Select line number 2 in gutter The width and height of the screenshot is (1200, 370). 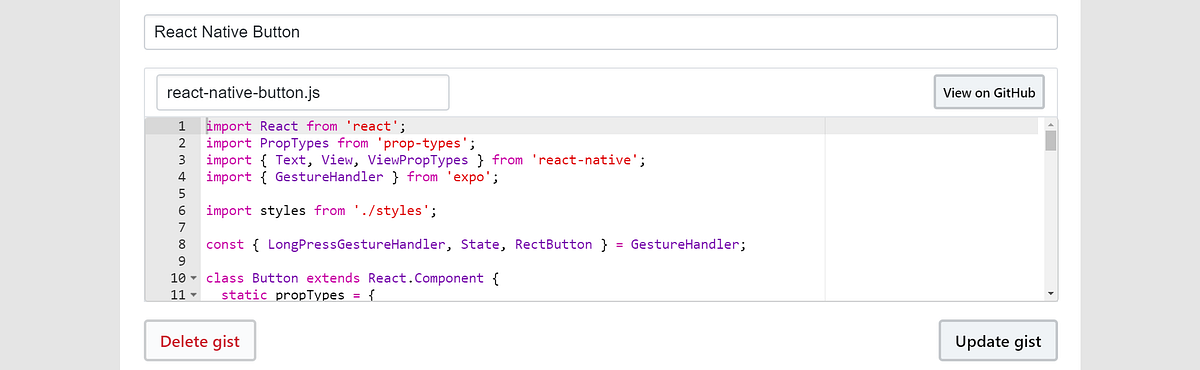click(181, 143)
